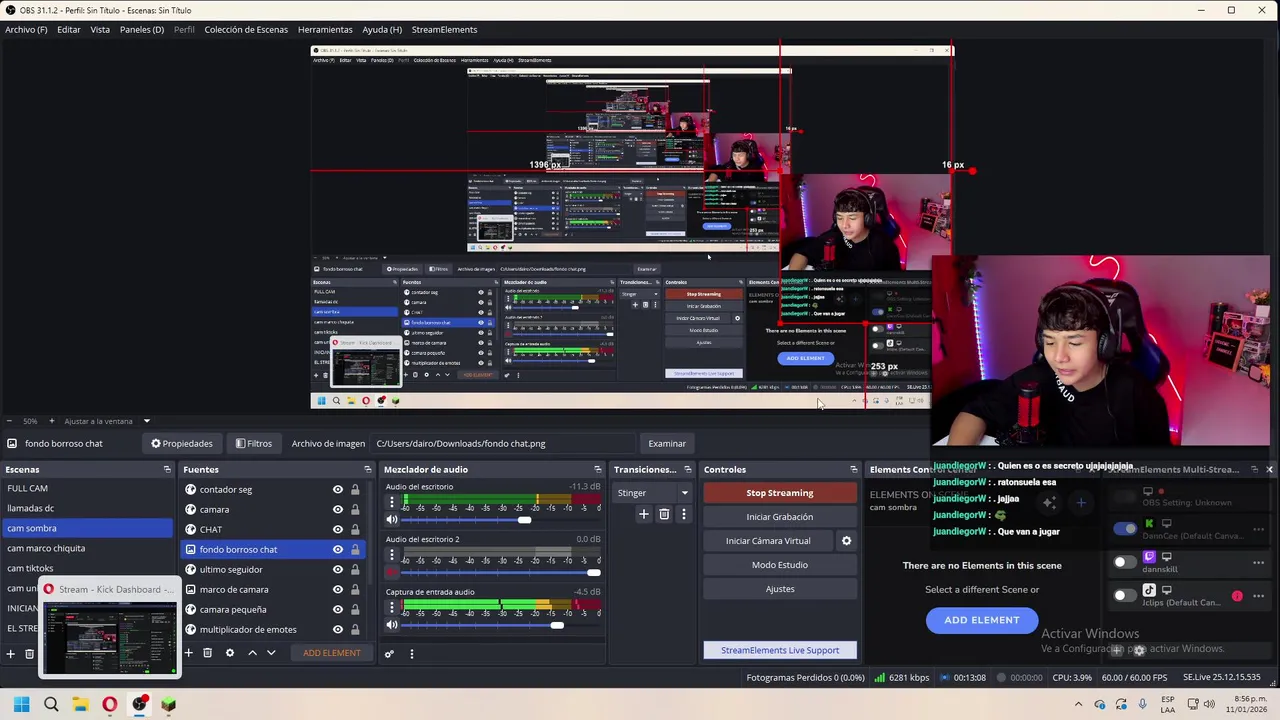Toggle streaming to dannskill Twitch channel
1280x720 pixels.
click(x=1125, y=562)
